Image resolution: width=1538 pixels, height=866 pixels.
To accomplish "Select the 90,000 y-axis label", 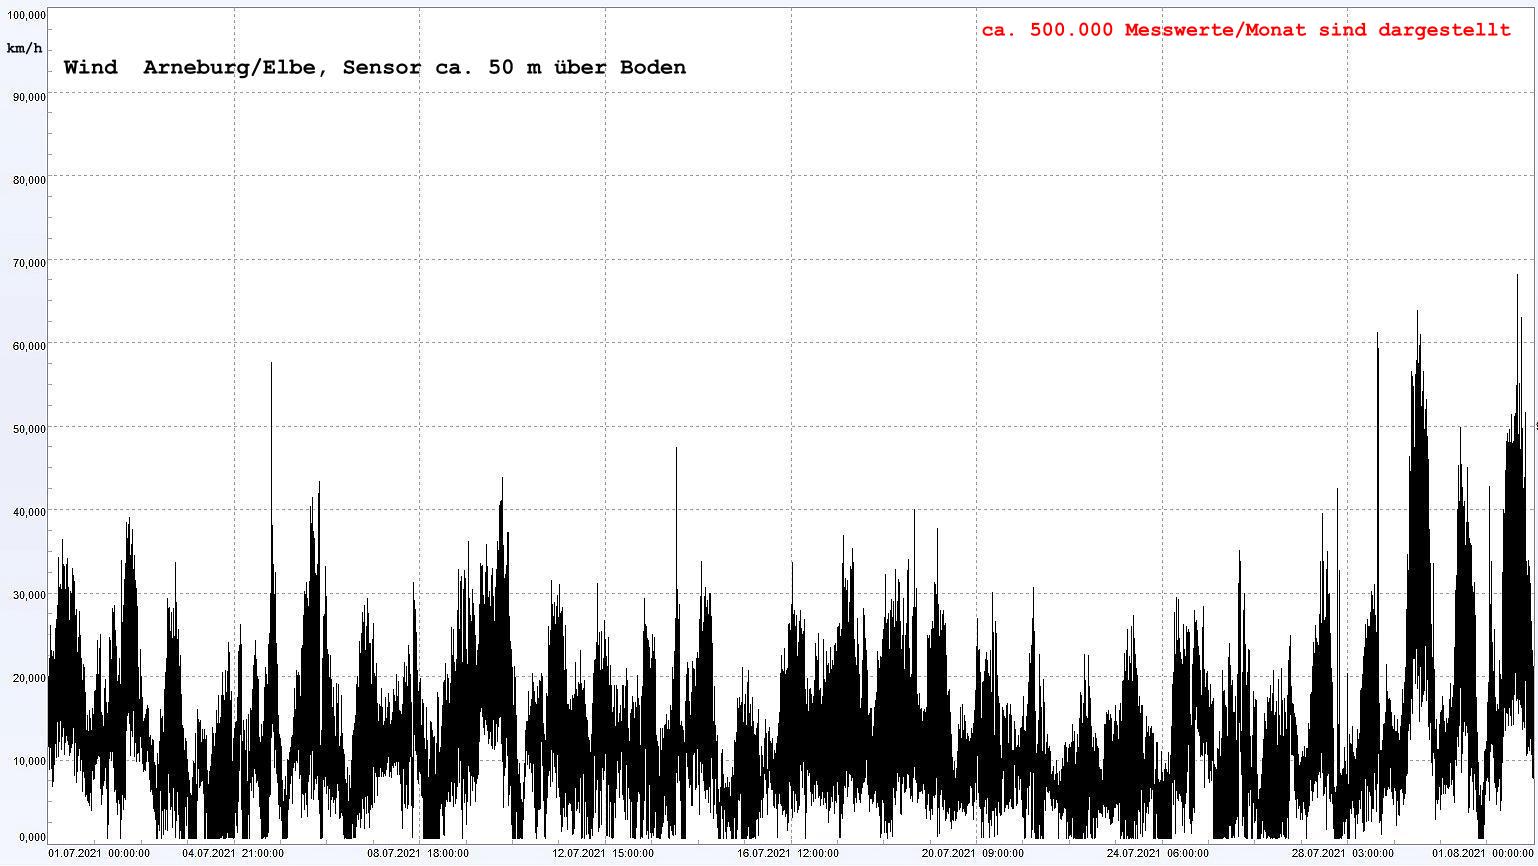I will click(x=27, y=97).
